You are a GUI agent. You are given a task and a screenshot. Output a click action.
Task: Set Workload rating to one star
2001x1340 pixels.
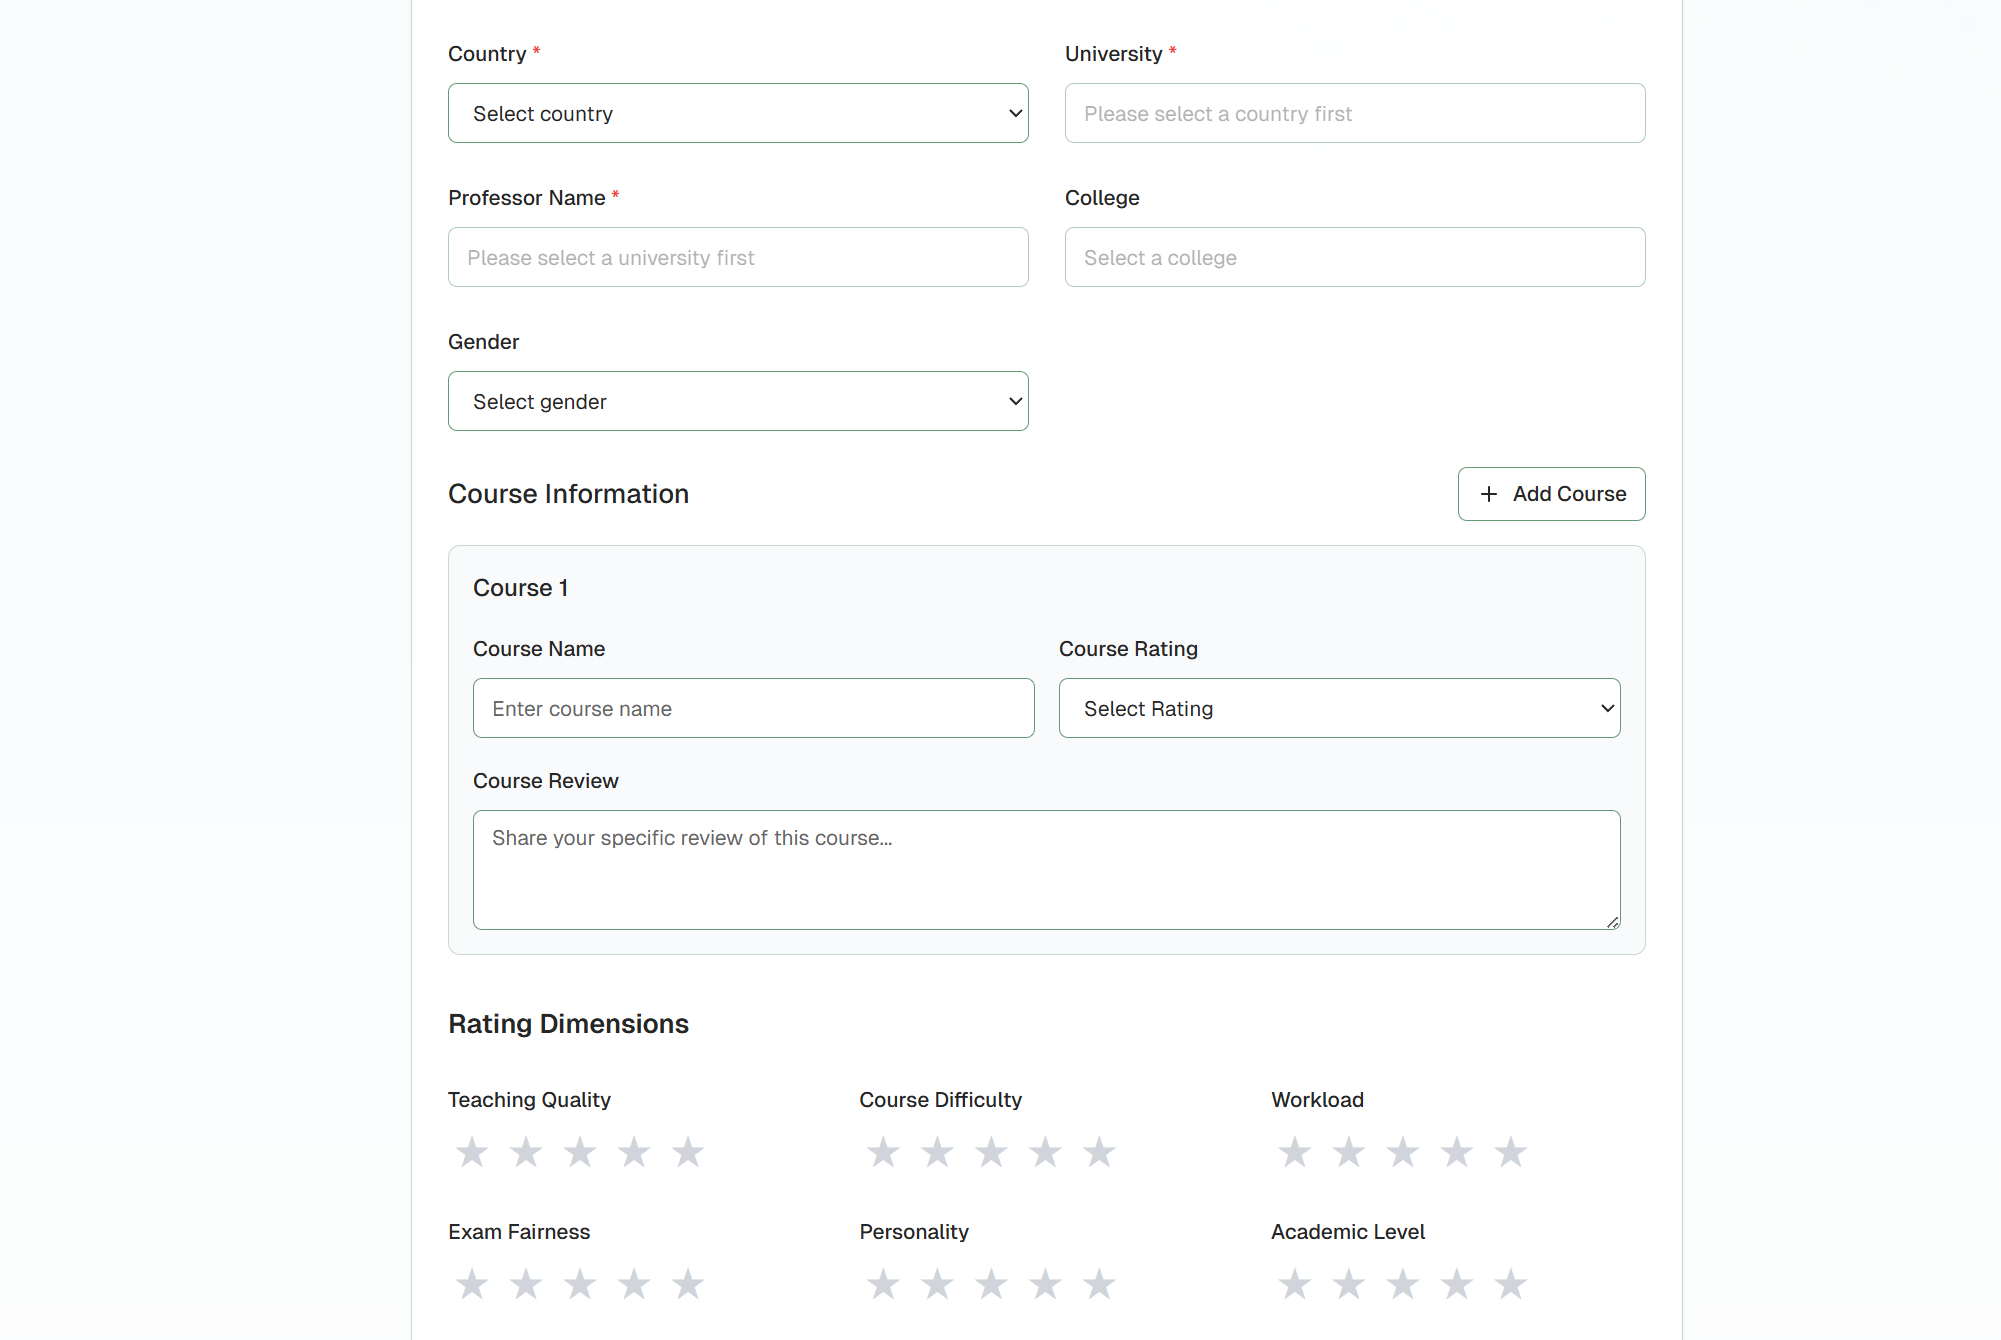click(x=1295, y=1152)
